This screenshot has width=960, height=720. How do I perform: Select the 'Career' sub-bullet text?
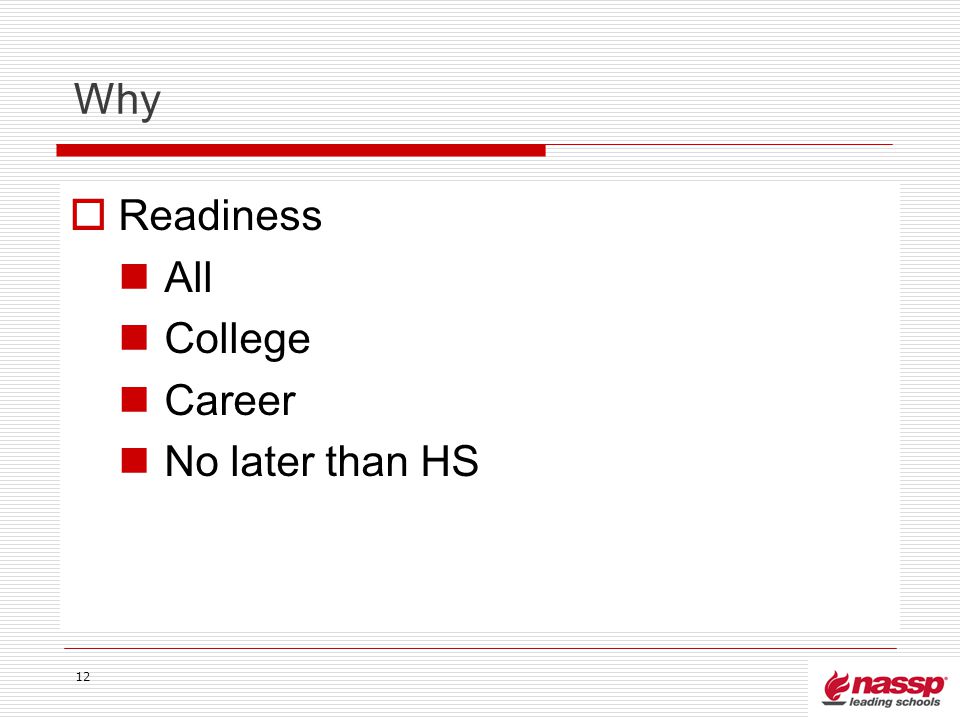(230, 400)
